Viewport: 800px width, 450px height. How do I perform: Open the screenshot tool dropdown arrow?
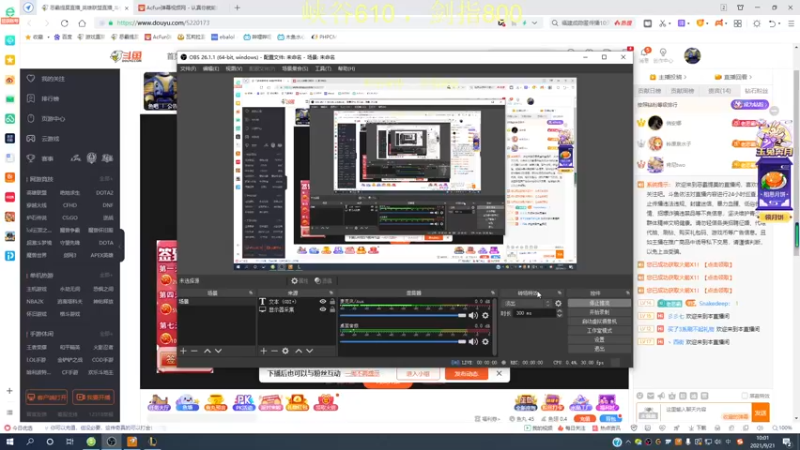(669, 23)
